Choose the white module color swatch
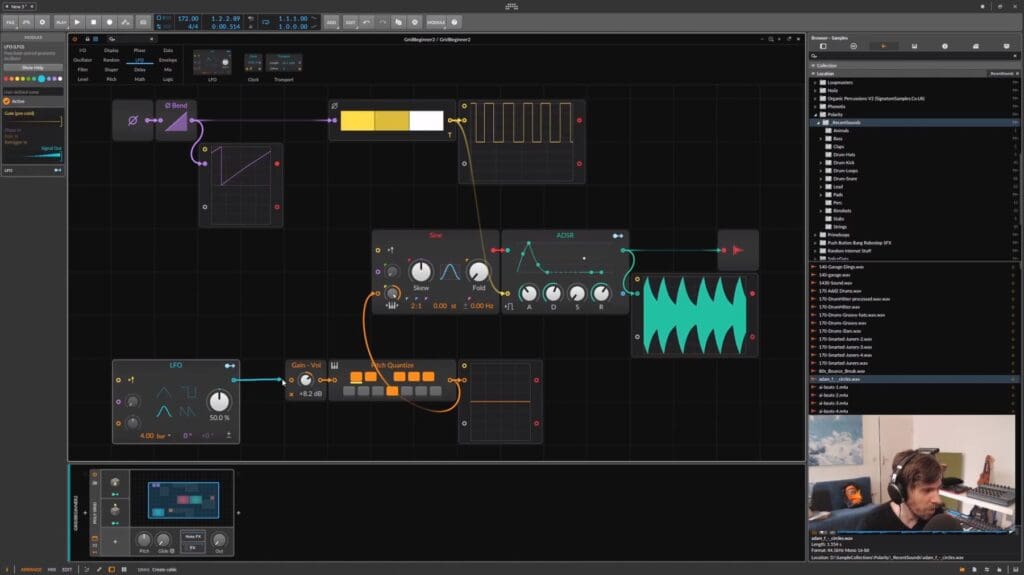The width and height of the screenshot is (1024, 575). pyautogui.click(x=60, y=79)
